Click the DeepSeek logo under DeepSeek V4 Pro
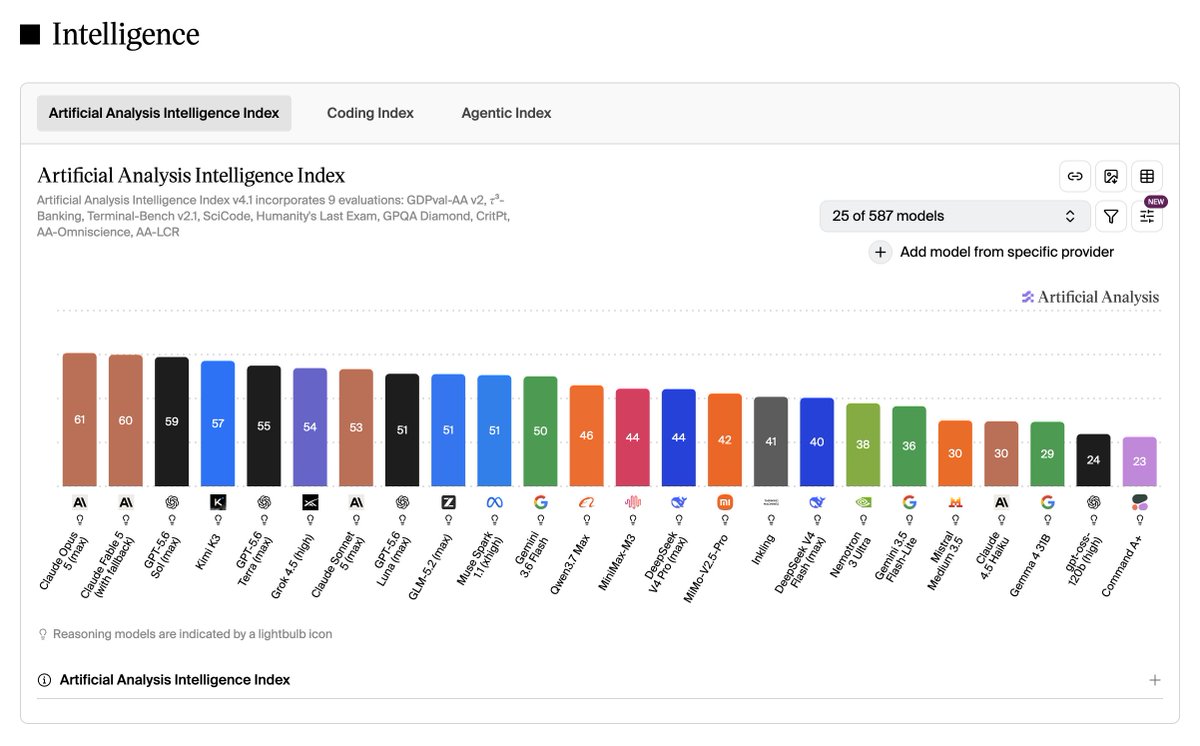1200x746 pixels. (x=678, y=502)
